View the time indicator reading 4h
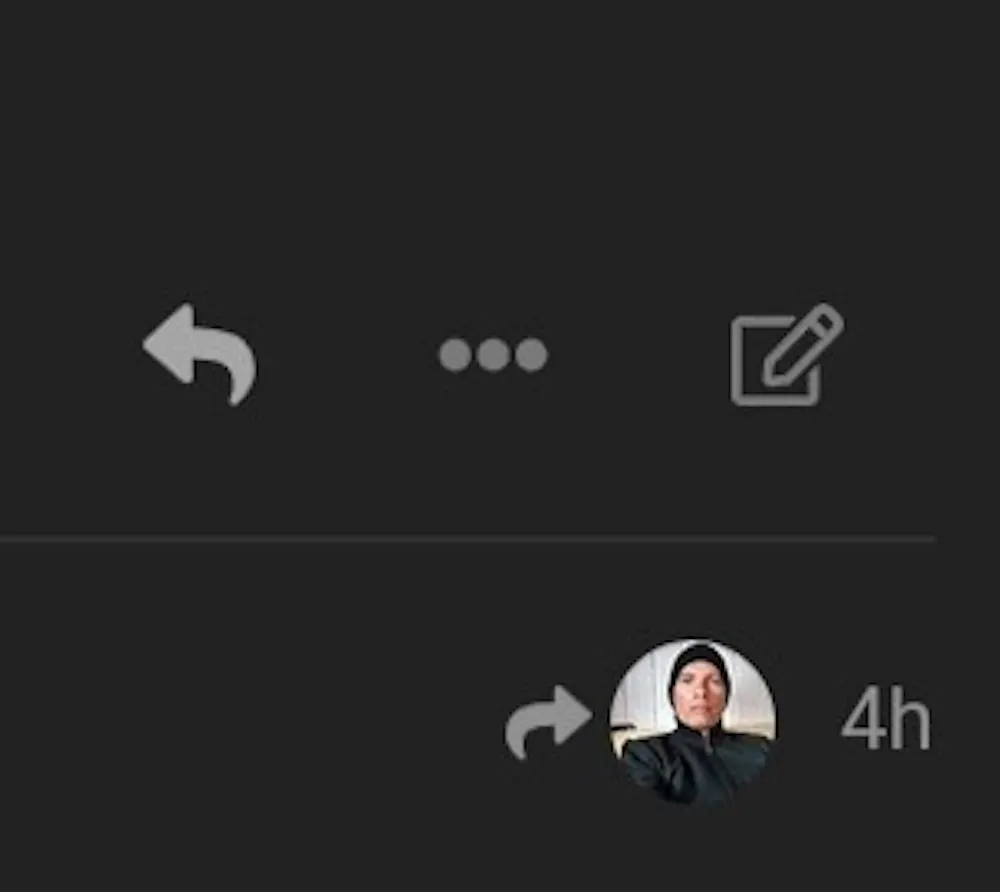The height and width of the screenshot is (892, 1000). 886,719
